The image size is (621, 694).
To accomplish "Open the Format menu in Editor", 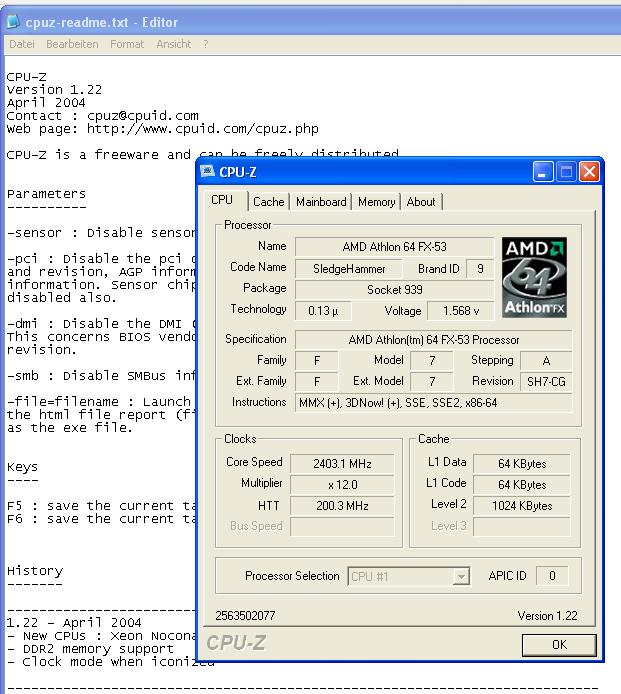I will click(127, 44).
